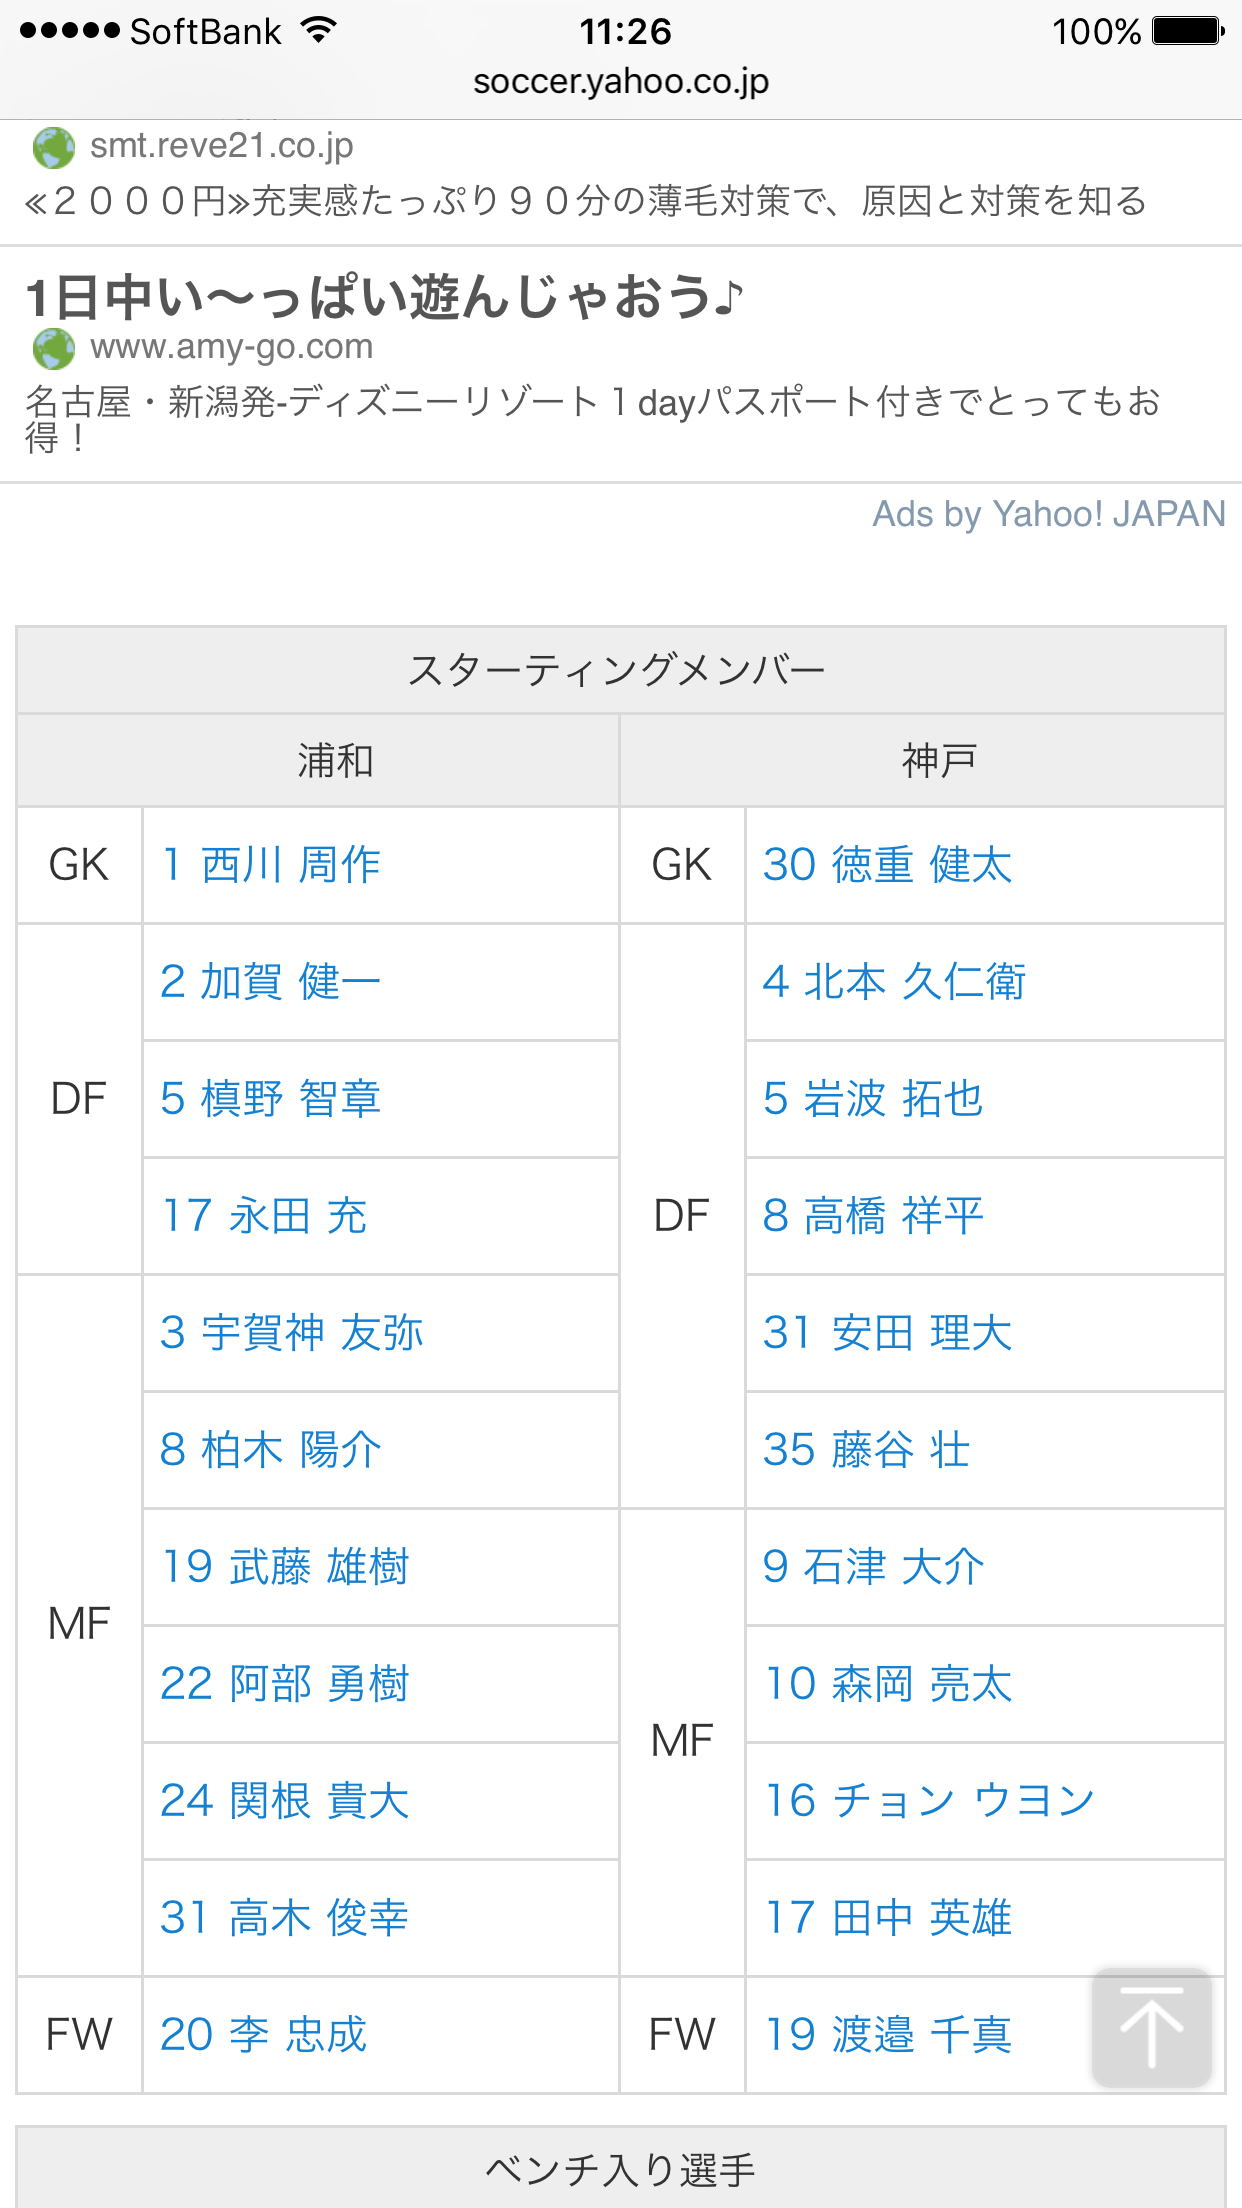Open player 30 徳重 健太 profile
Viewport: 1242px width, 2208px height.
point(887,865)
